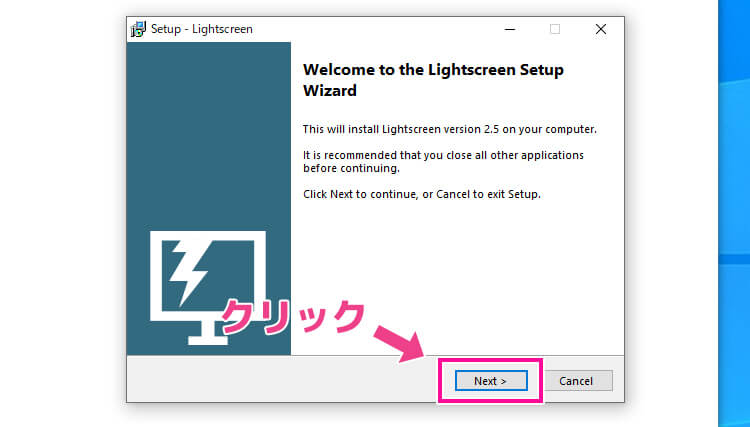Close the Lightscreen Setup window

tap(600, 29)
